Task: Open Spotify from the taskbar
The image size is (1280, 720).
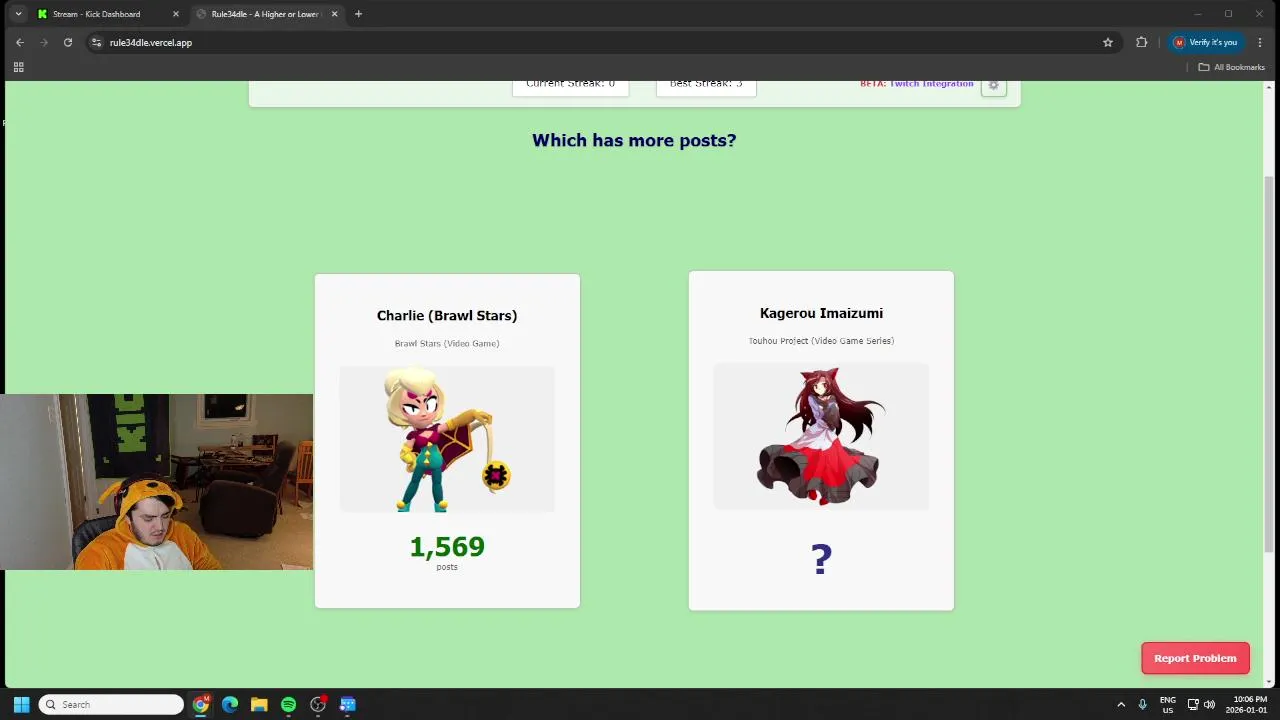Action: (288, 704)
